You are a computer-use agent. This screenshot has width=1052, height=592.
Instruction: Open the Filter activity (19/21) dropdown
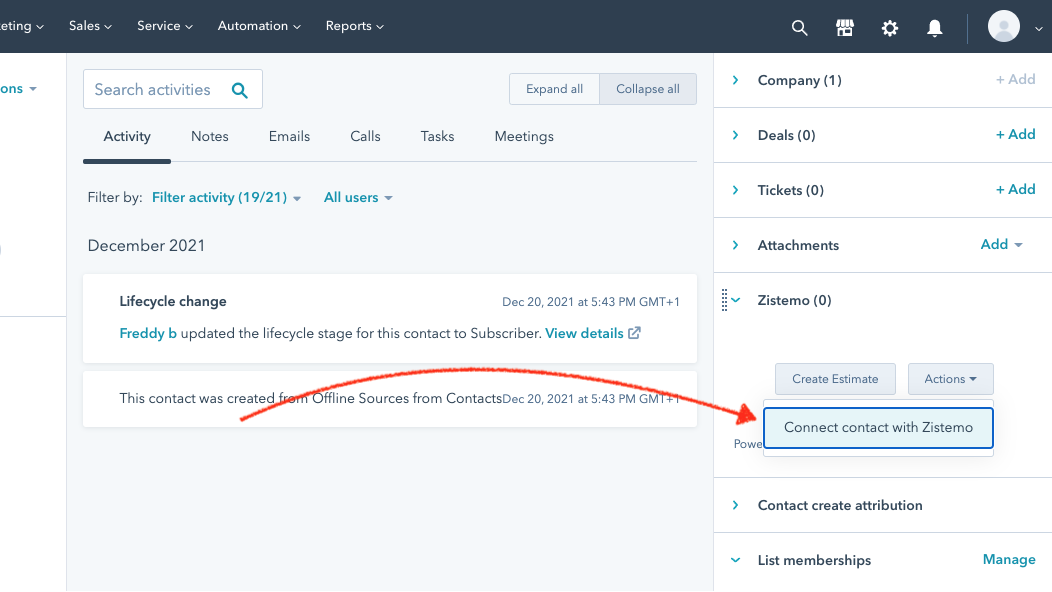click(226, 198)
